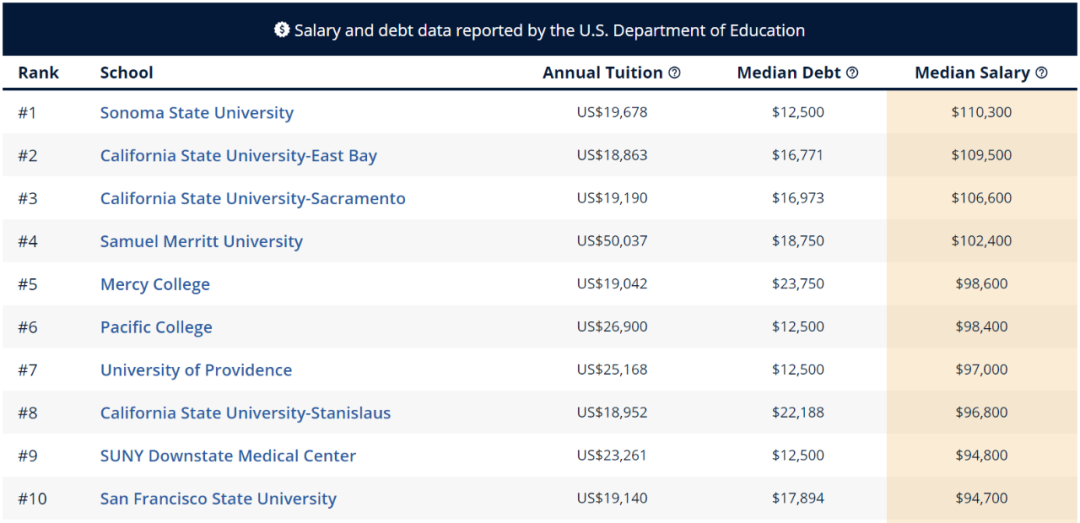Click the dollar icon in banner
This screenshot has width=1080, height=523.
282,30
